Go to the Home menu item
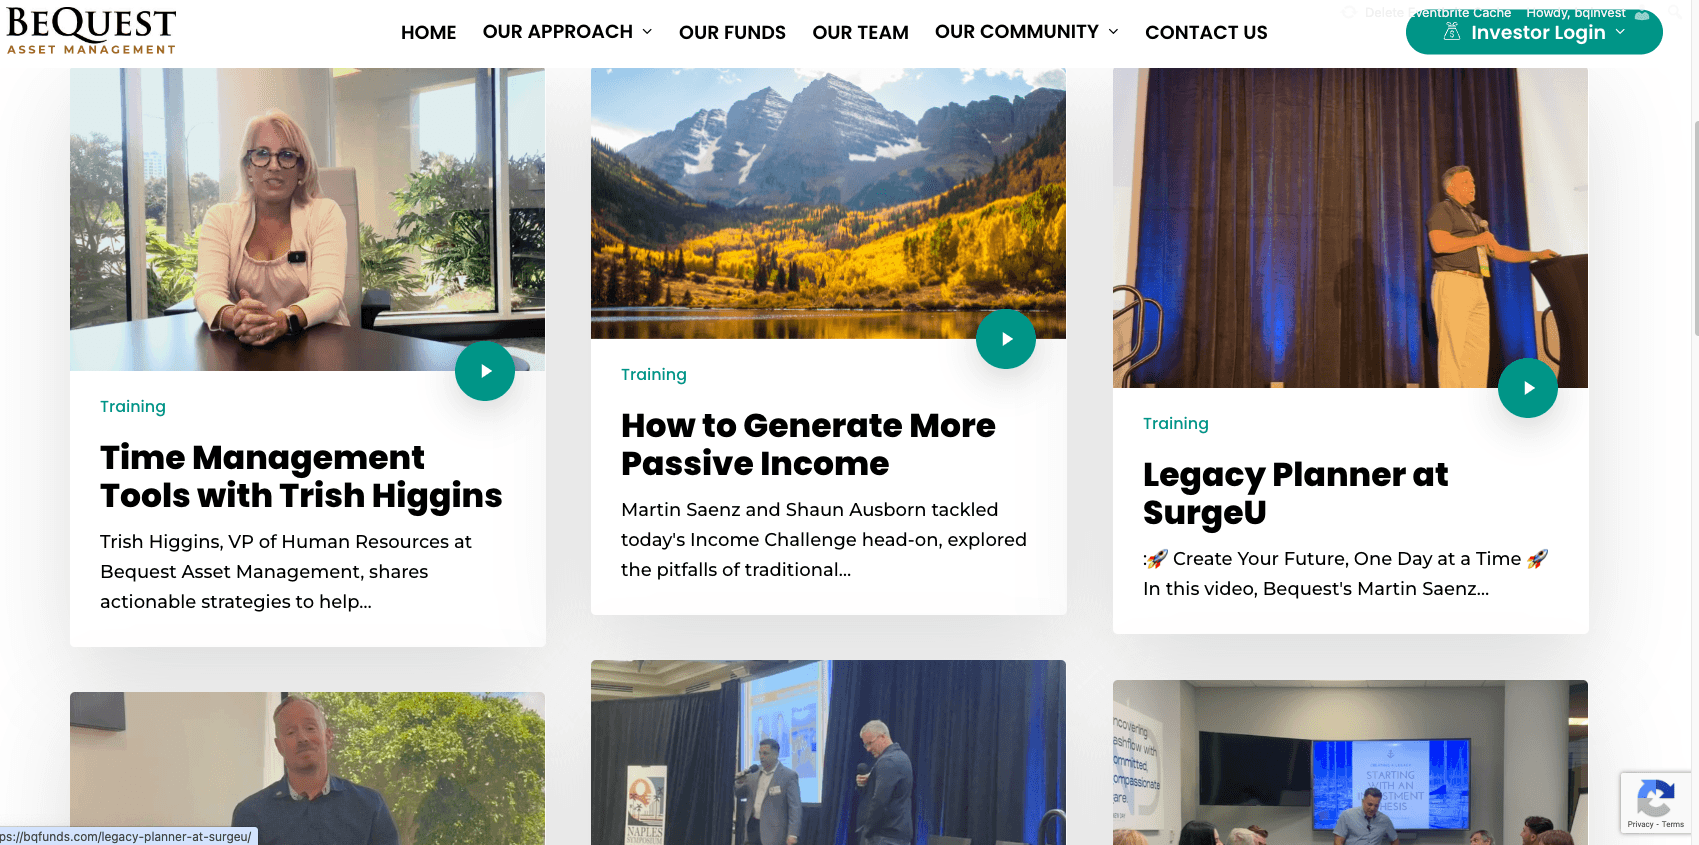This screenshot has width=1699, height=845. [428, 32]
